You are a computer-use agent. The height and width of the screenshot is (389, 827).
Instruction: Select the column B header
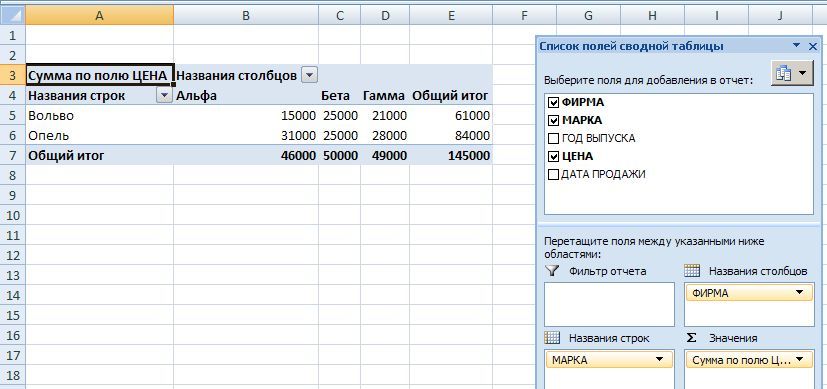[246, 16]
